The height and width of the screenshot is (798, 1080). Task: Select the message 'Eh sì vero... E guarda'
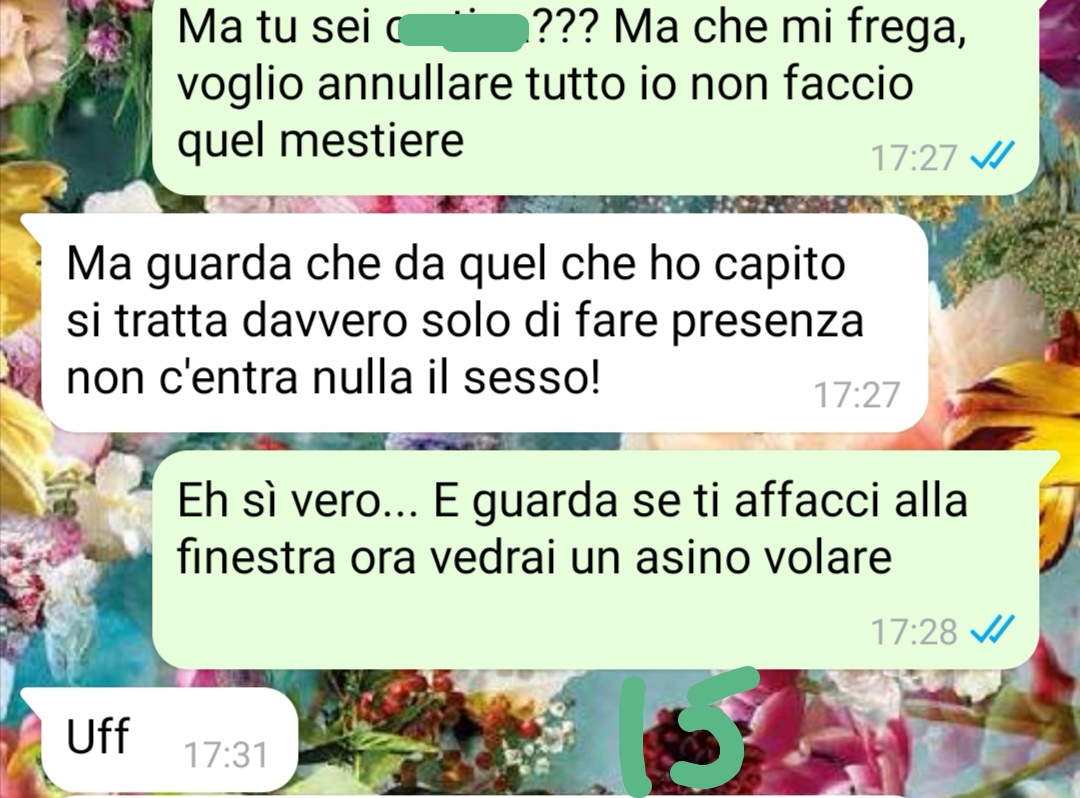coord(595,559)
